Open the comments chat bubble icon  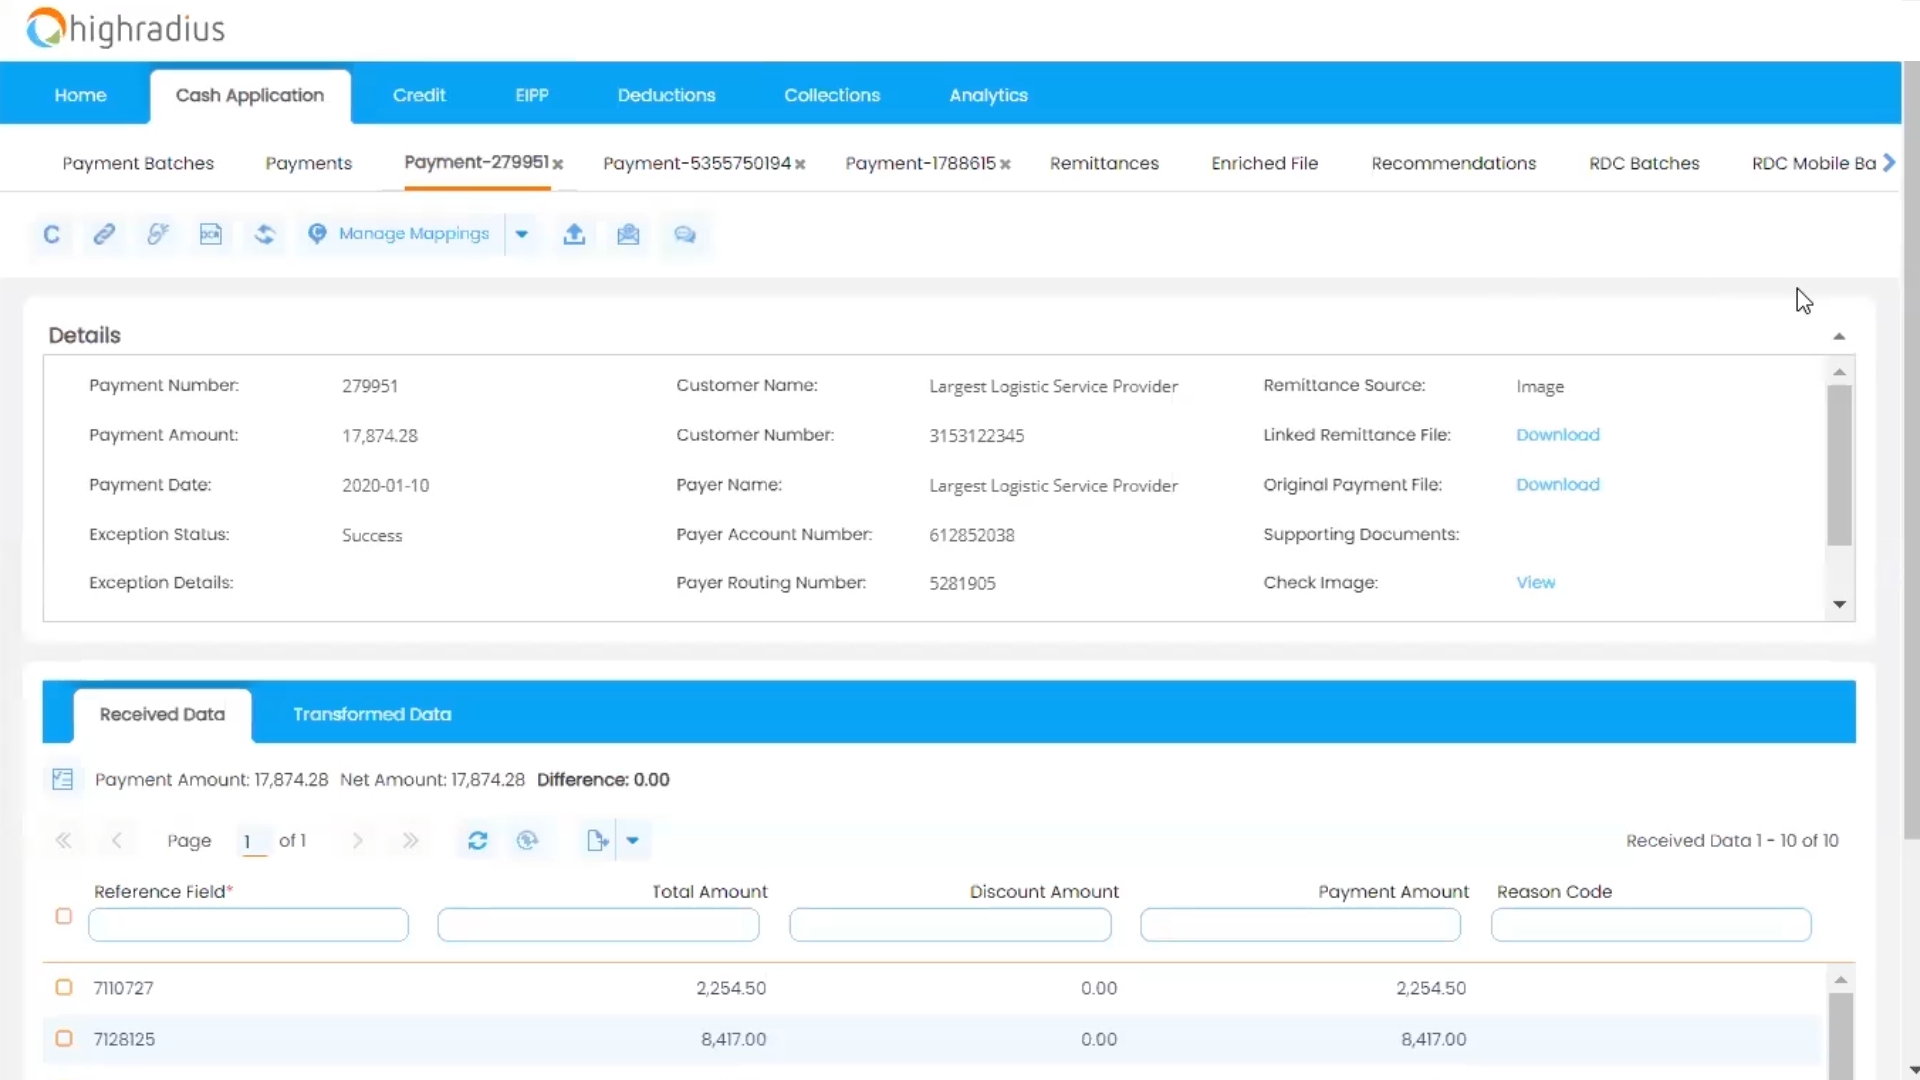(685, 234)
